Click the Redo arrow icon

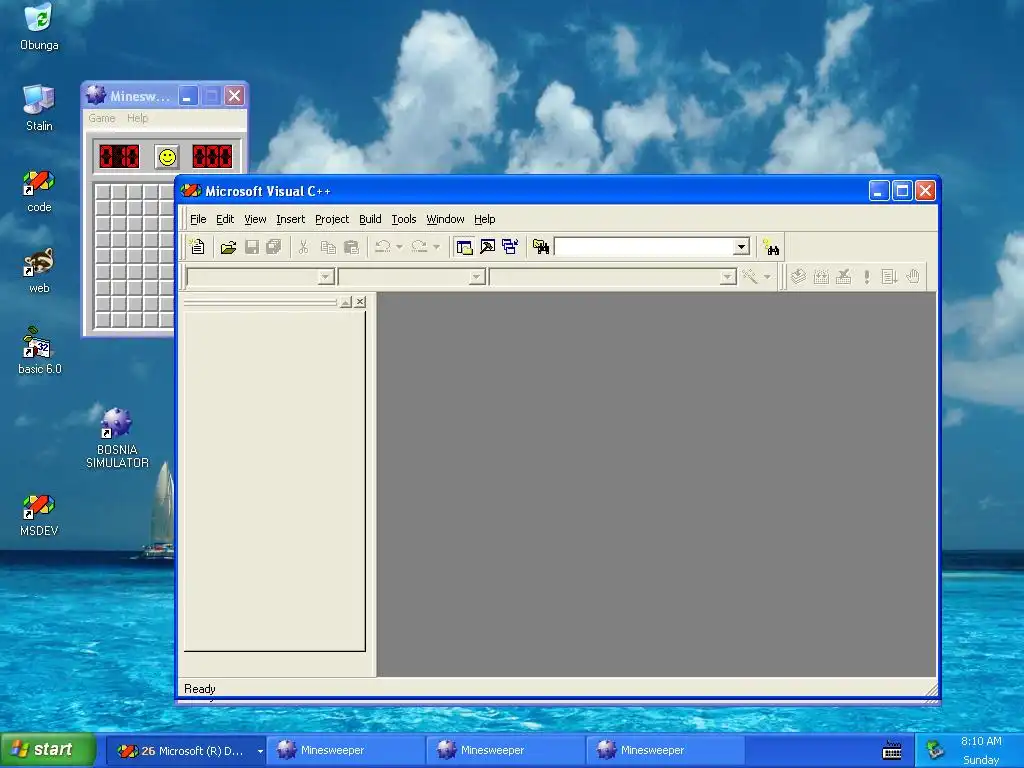pyautogui.click(x=419, y=247)
